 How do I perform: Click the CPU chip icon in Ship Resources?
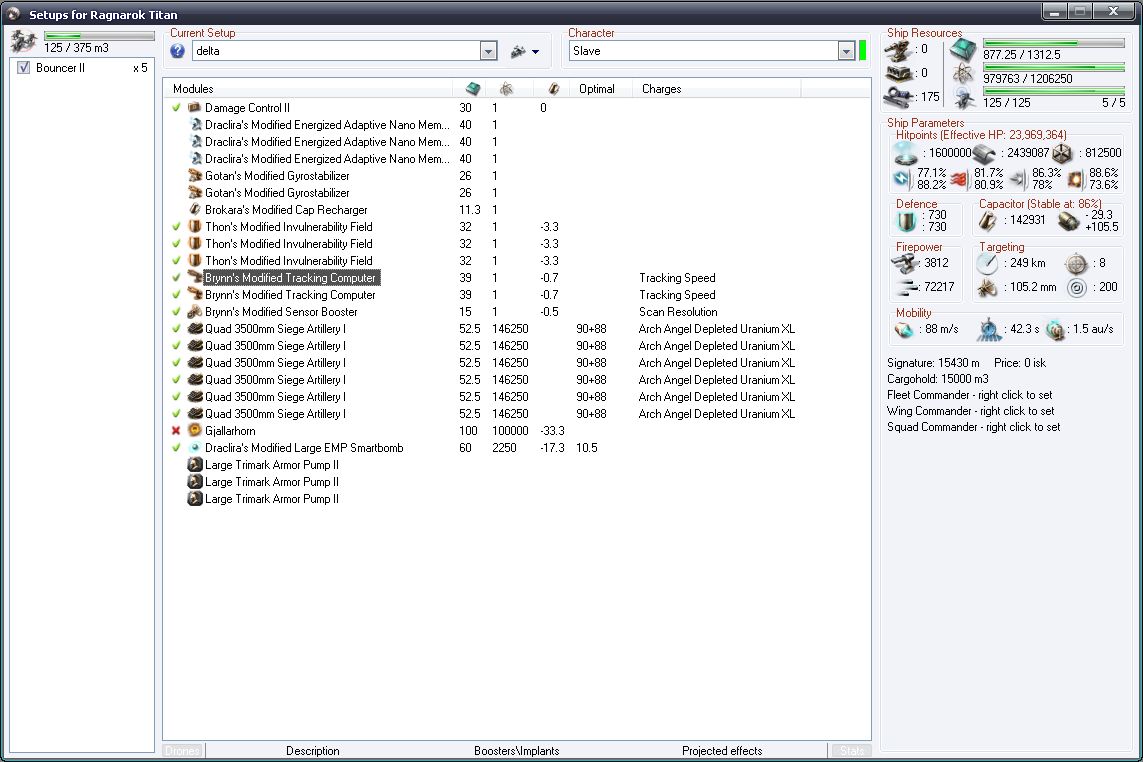[963, 50]
